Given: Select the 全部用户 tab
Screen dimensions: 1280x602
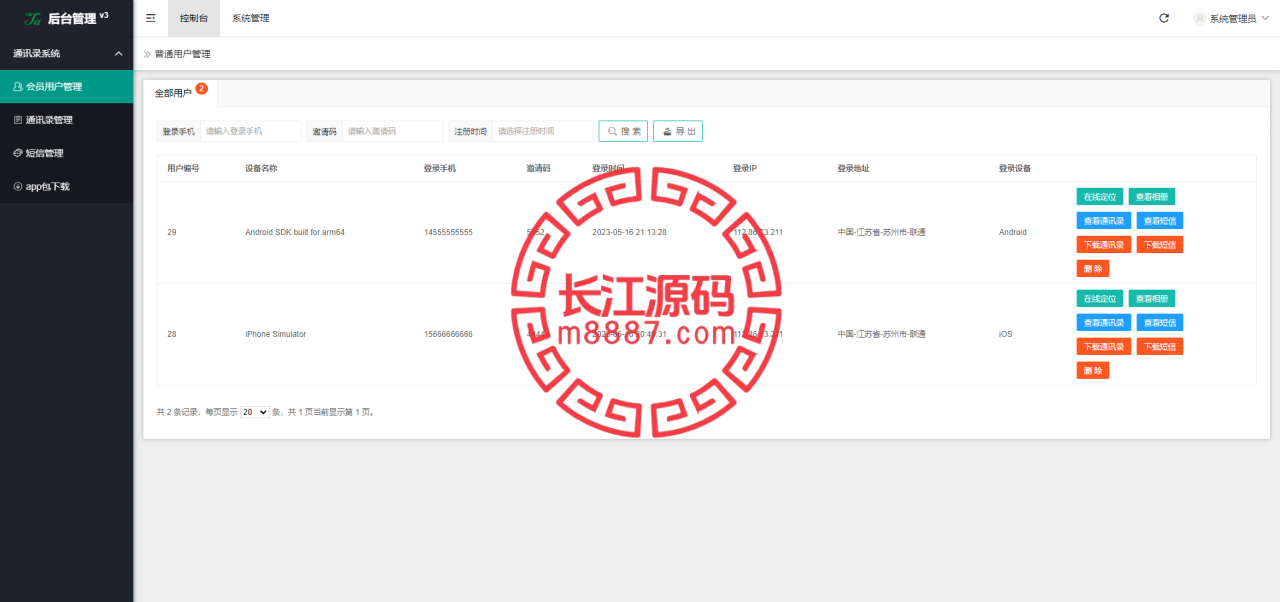Looking at the screenshot, I should 180,93.
